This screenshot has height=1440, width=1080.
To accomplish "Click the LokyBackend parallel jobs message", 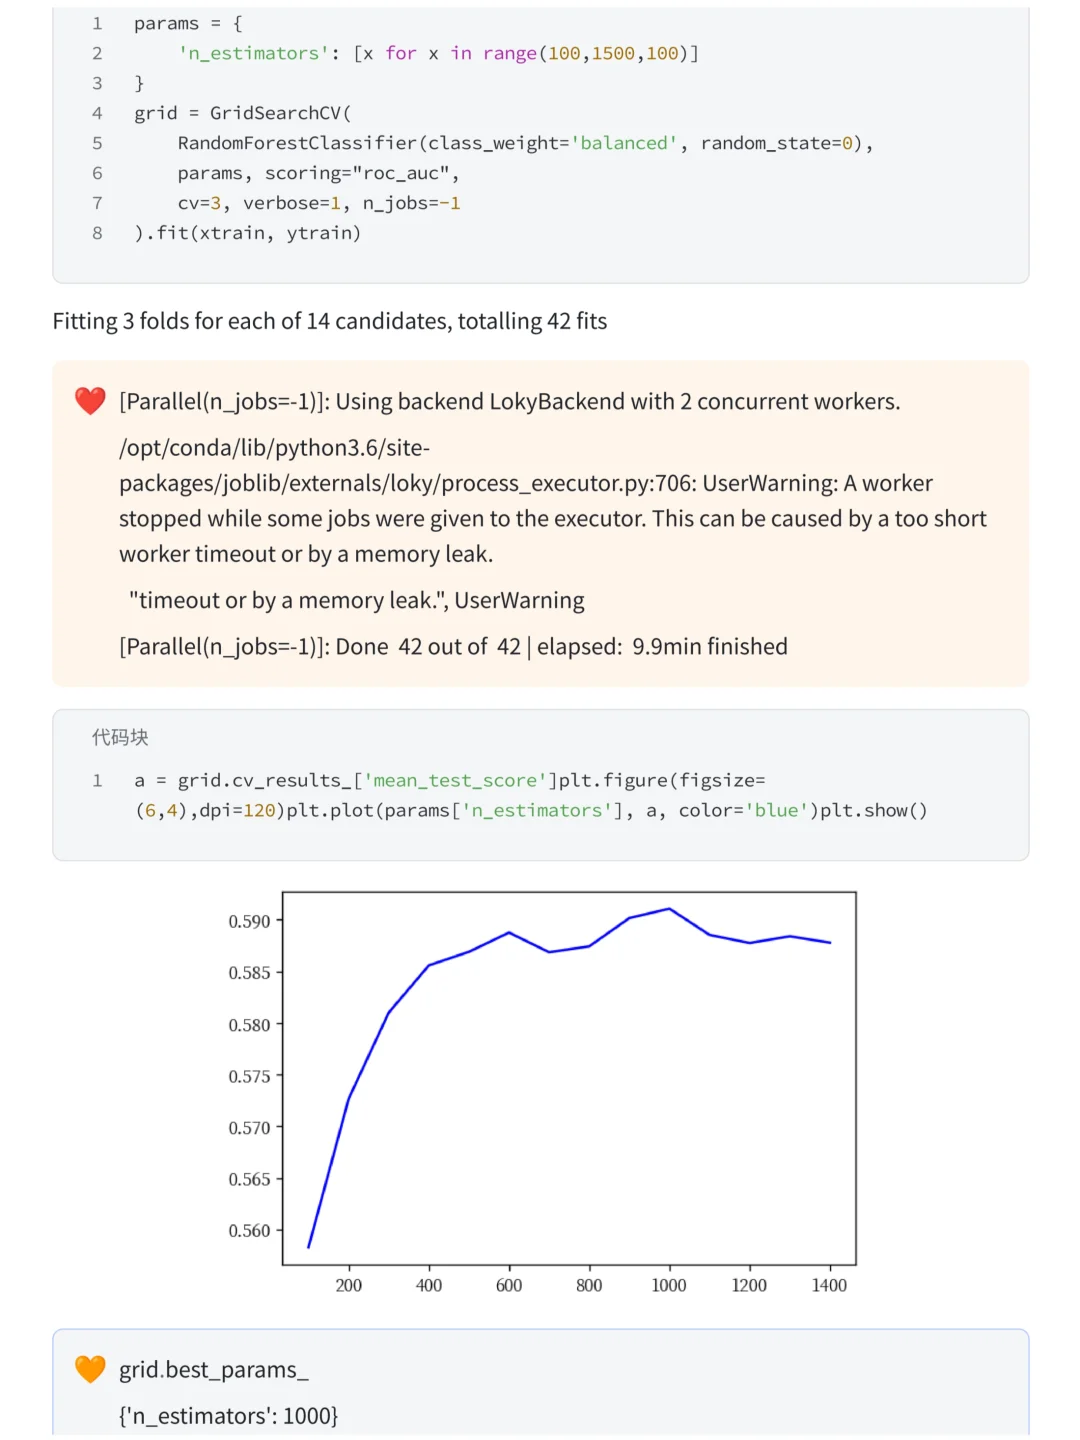I will coord(510,401).
